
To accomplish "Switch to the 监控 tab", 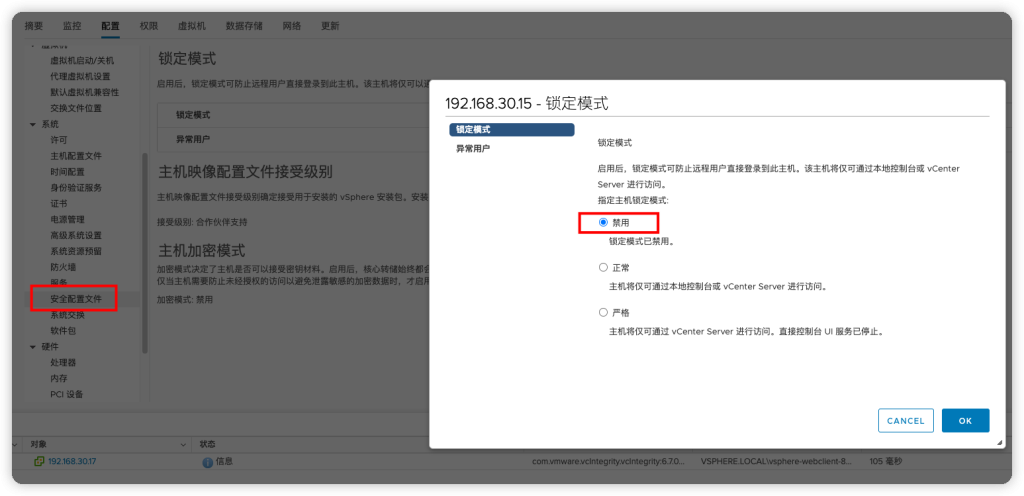I will coord(72,27).
